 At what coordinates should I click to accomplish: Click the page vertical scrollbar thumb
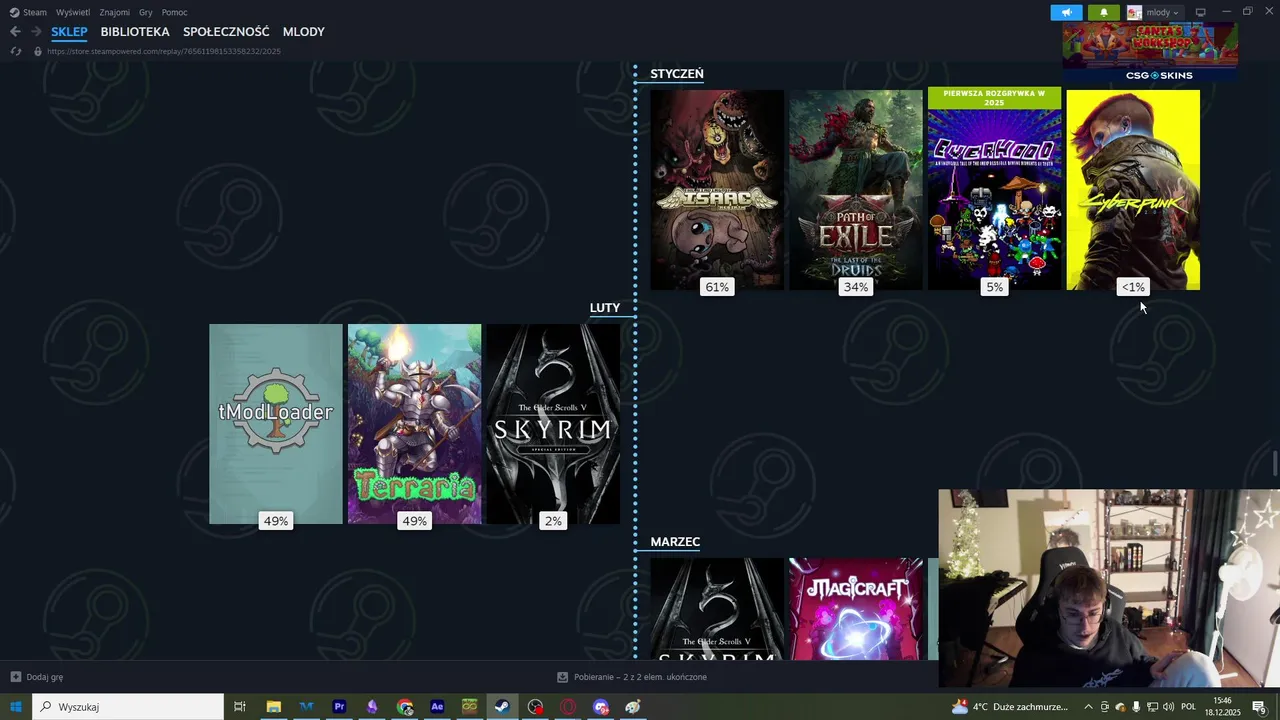pyautogui.click(x=1275, y=465)
